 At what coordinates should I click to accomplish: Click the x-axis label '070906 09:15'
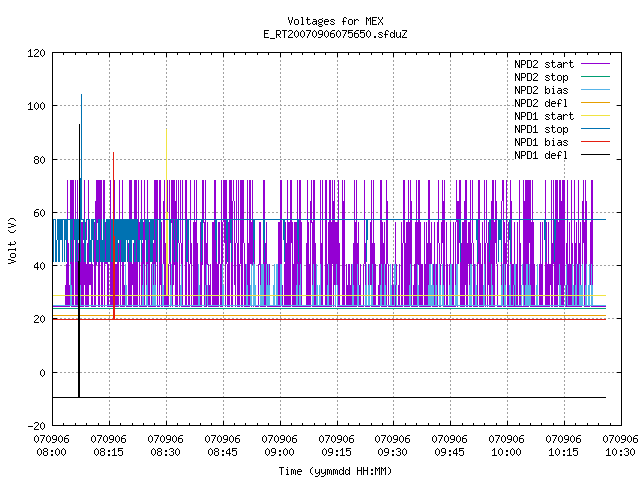336,446
